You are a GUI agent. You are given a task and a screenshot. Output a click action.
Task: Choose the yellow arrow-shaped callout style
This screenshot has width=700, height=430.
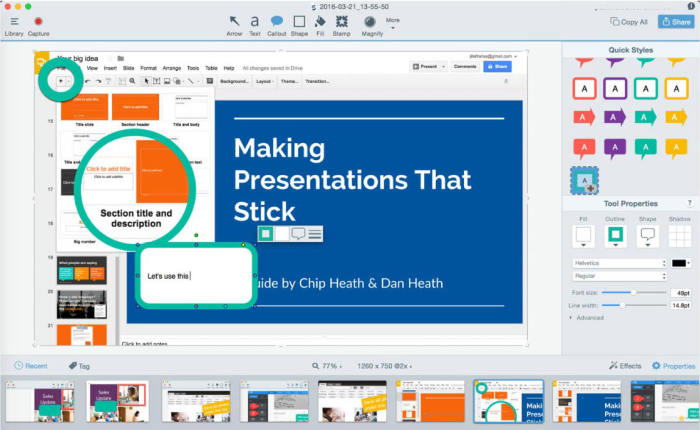(676, 117)
